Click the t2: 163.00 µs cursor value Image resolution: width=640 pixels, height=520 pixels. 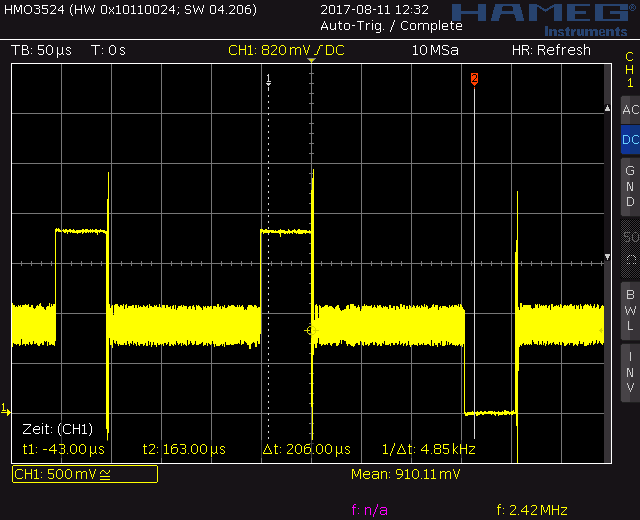click(x=184, y=449)
